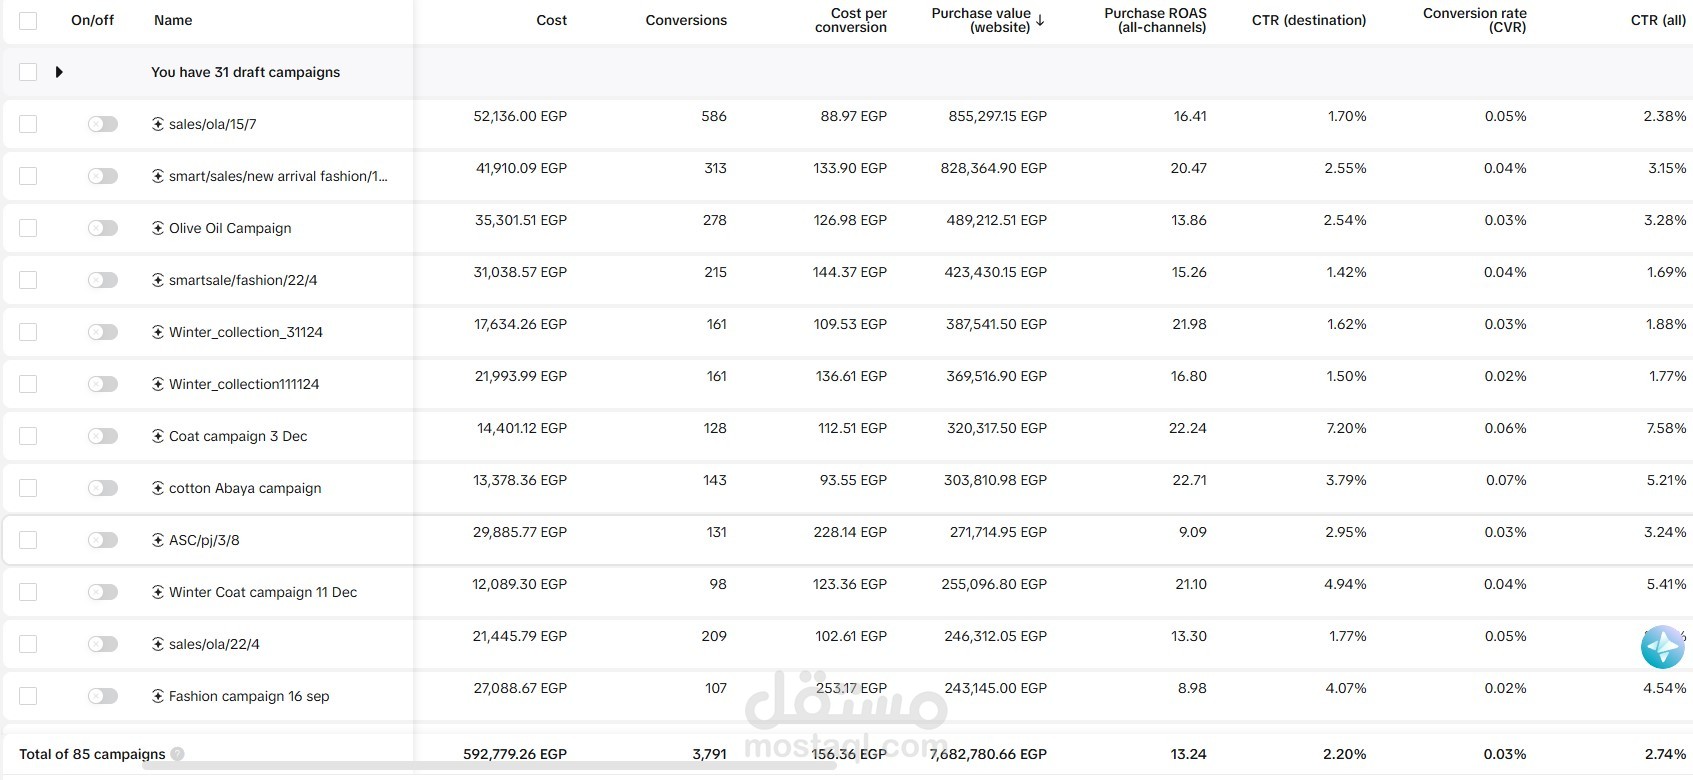
Task: Tick the checkbox for smartsale/fashion/22/4
Action: point(28,280)
